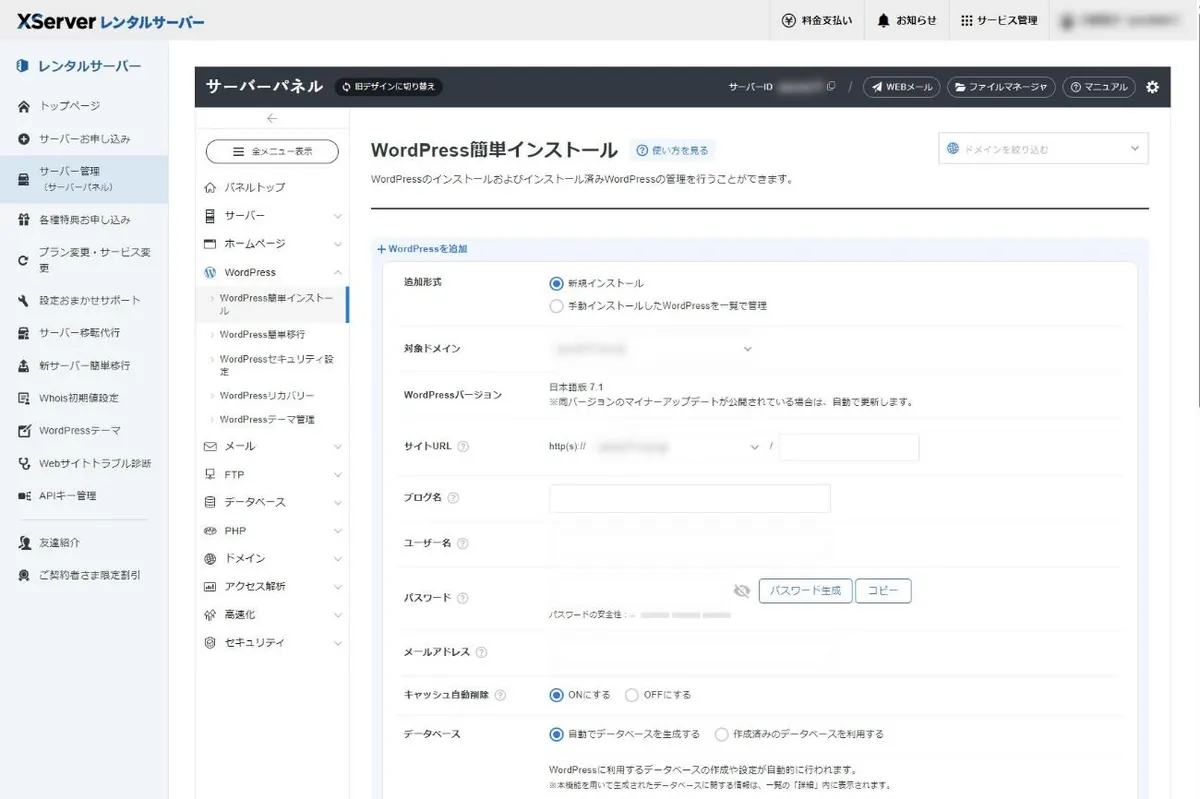Viewport: 1200px width, 799px height.
Task: Open お知らせ notifications bell
Action: coord(907,20)
